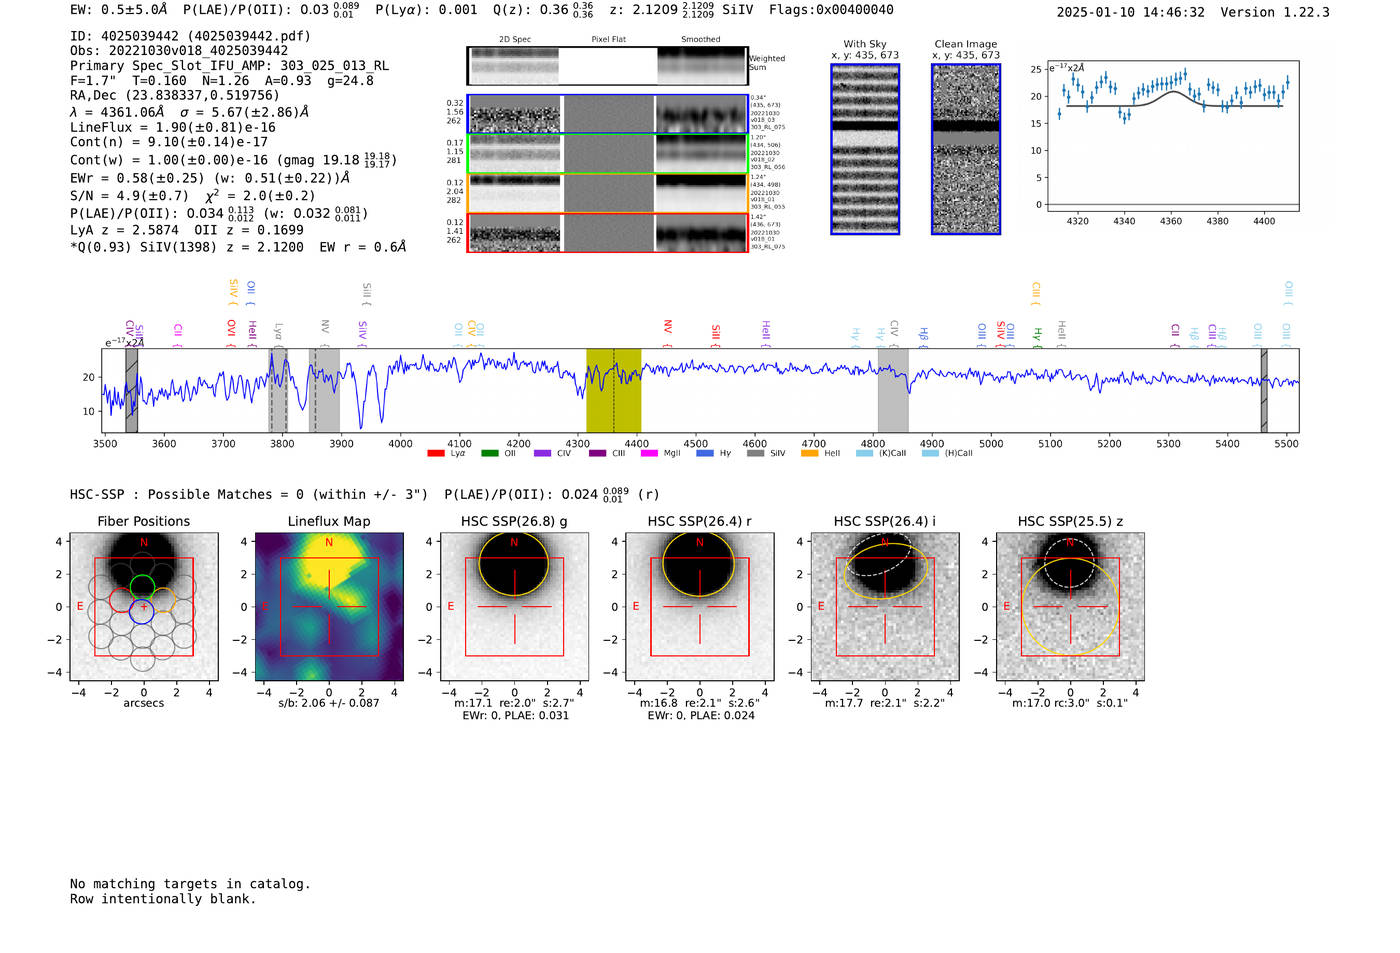
Task: Click the EWr = 0.58(±0.25) line
Action: click(210, 178)
